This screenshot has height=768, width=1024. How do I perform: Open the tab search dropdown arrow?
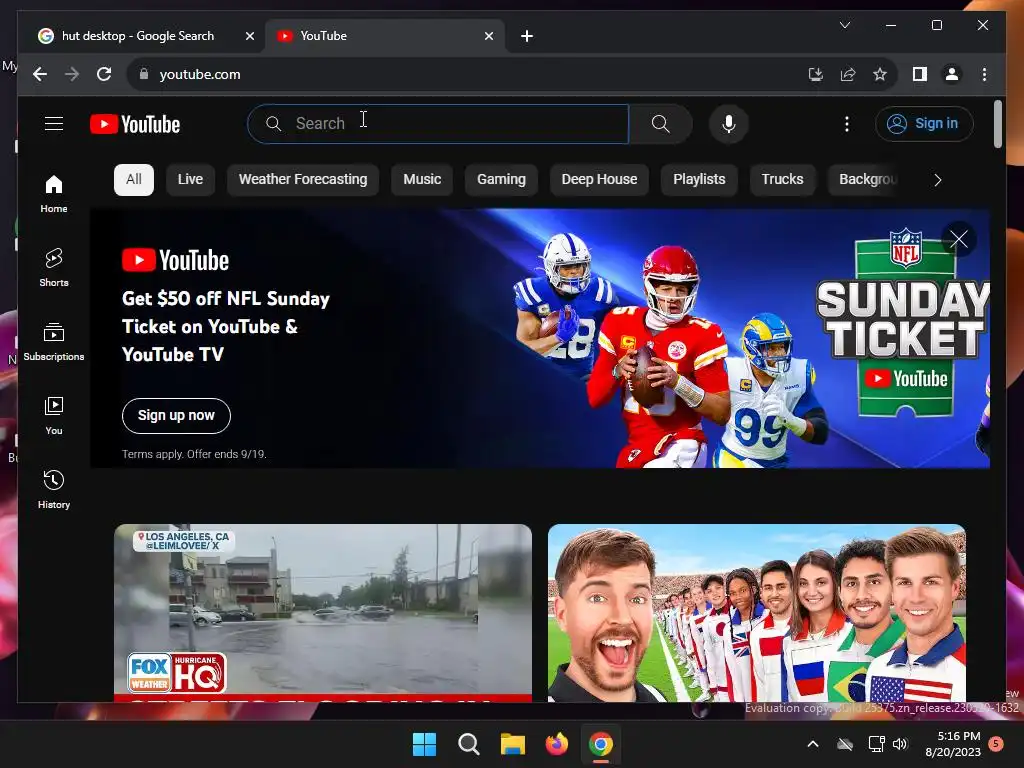844,25
